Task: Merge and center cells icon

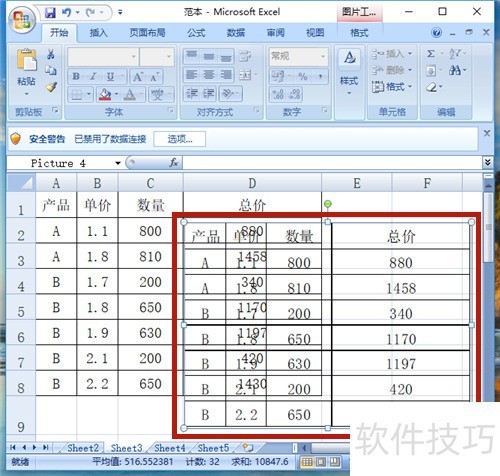Action: tap(245, 75)
